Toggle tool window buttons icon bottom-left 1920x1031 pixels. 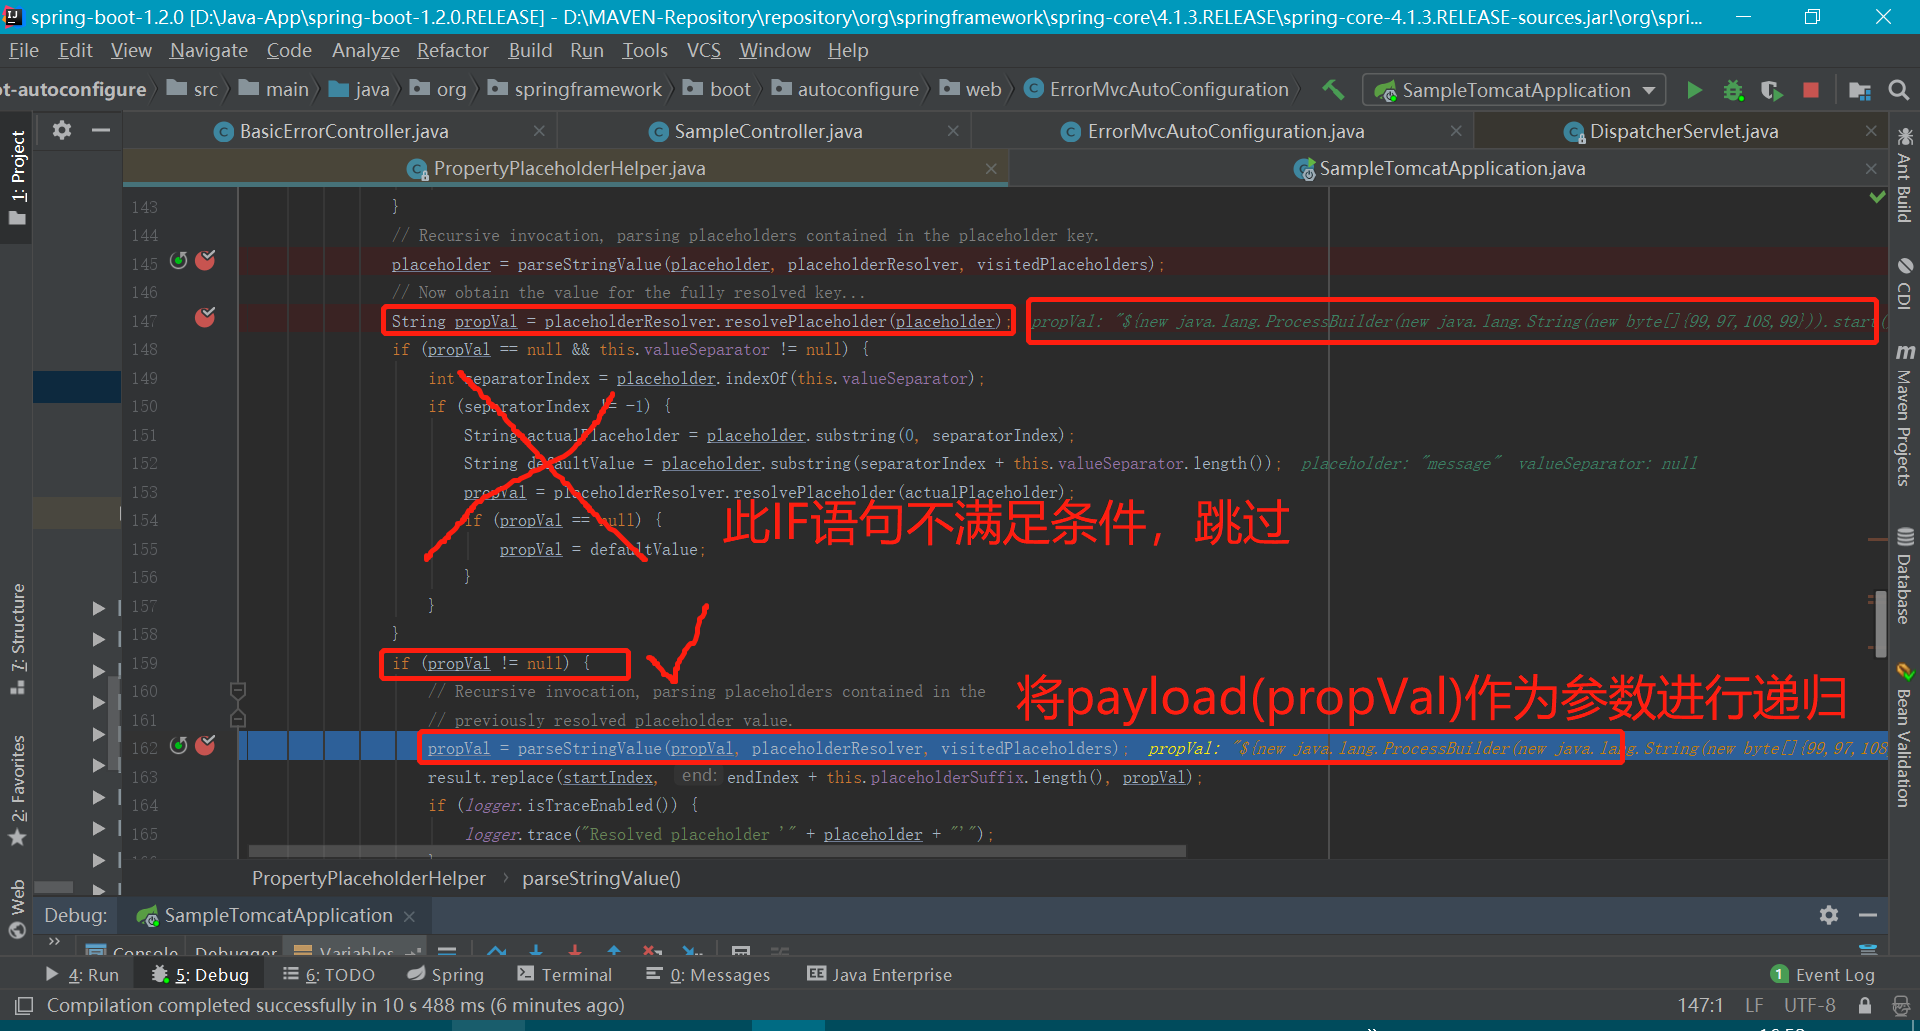[x=24, y=1005]
